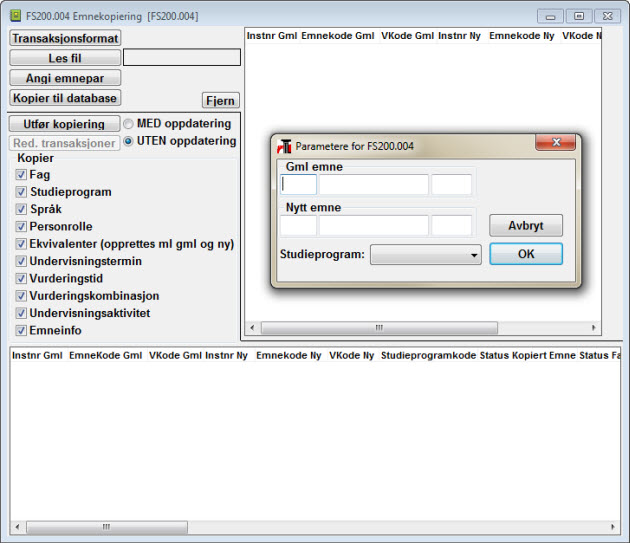Click upper table Emnekode Gml column header
The height and width of the screenshot is (543, 630).
[338, 36]
